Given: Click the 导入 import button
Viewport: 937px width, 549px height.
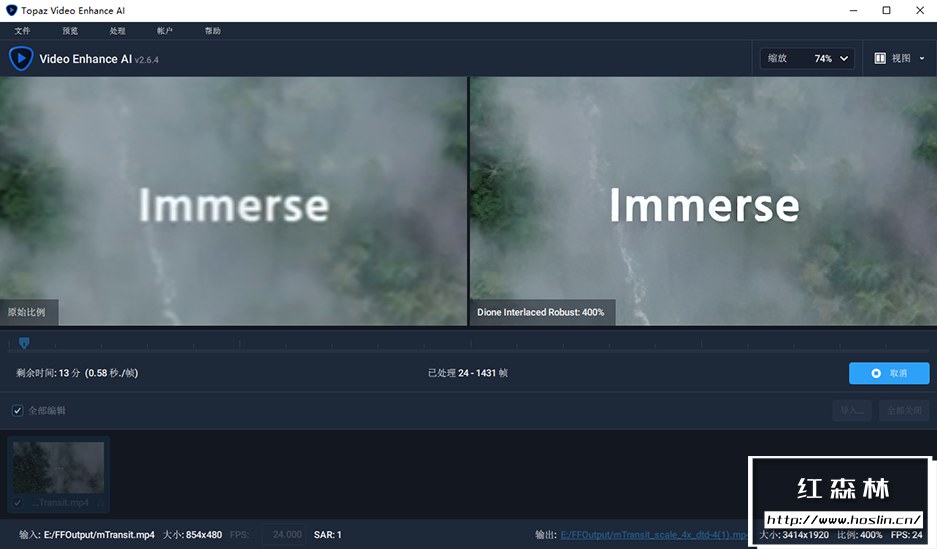Looking at the screenshot, I should (852, 410).
